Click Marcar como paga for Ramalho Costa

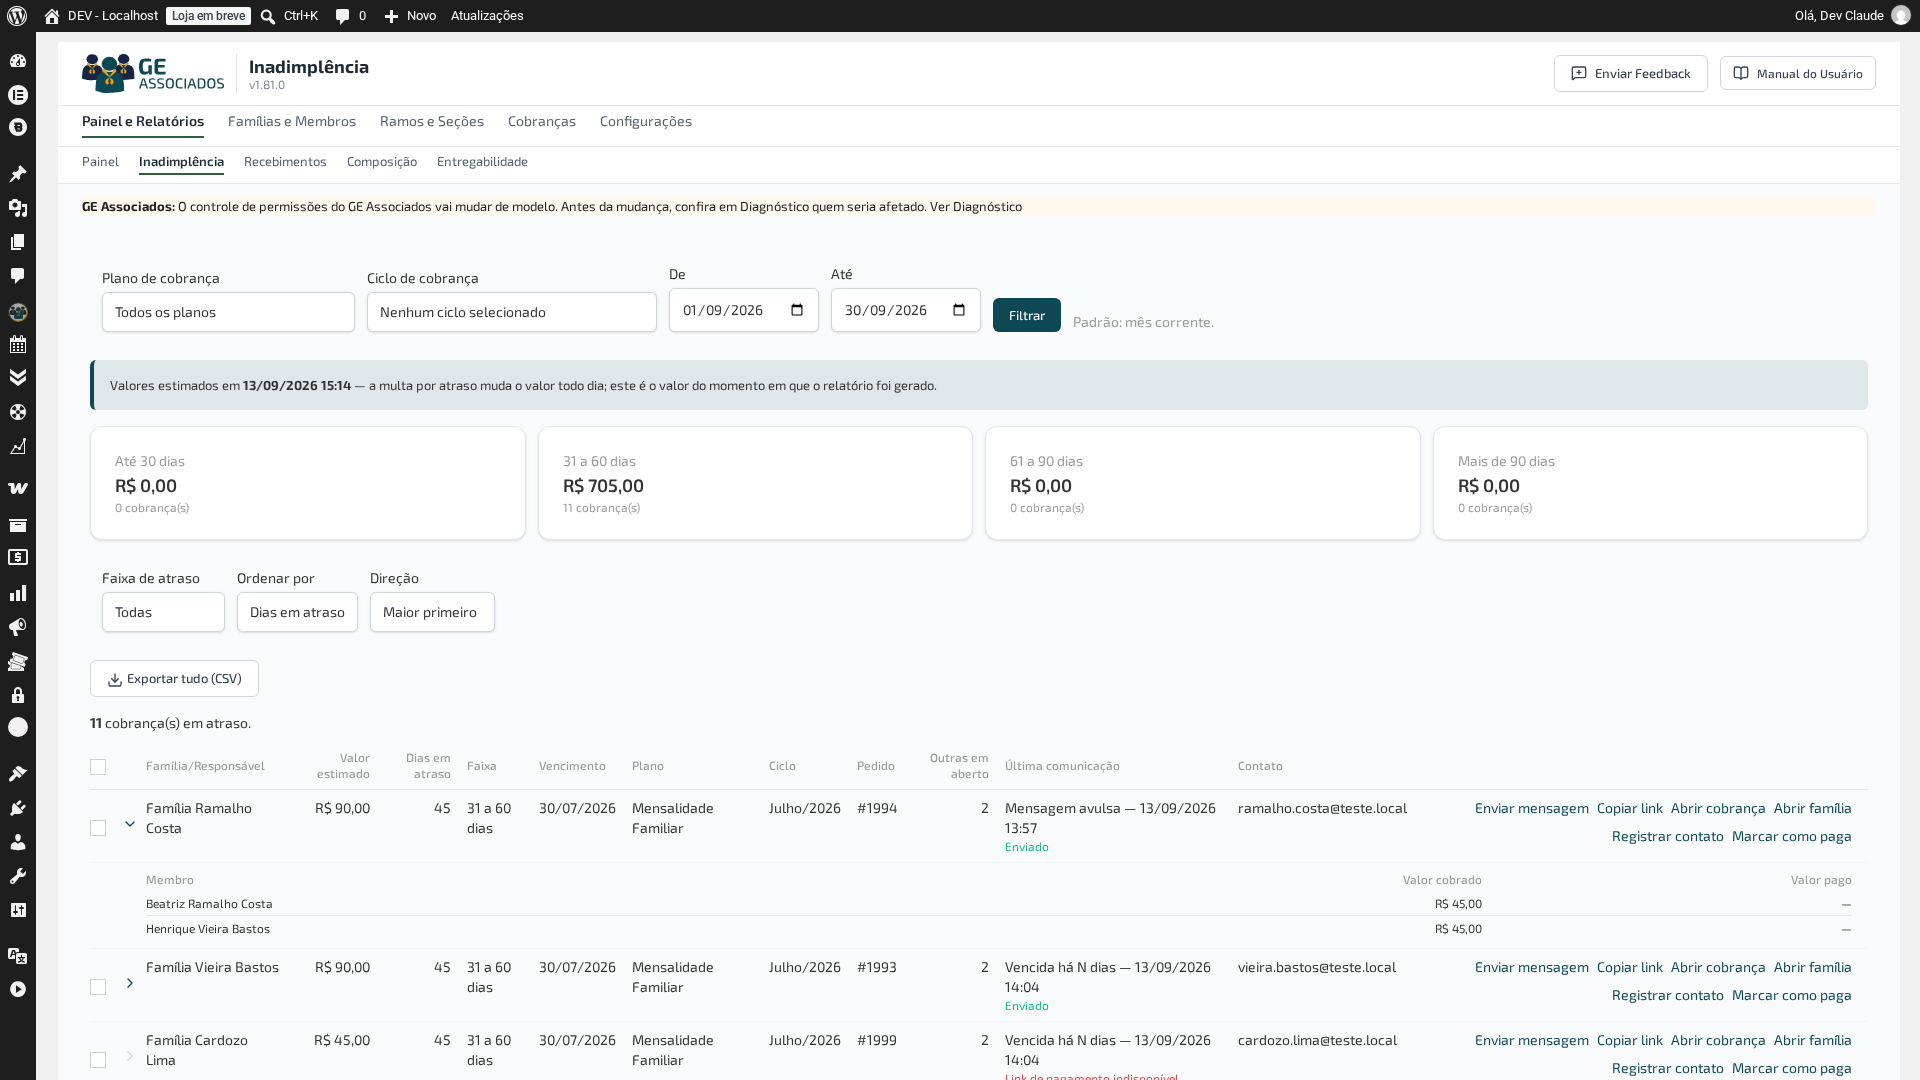click(x=1792, y=836)
